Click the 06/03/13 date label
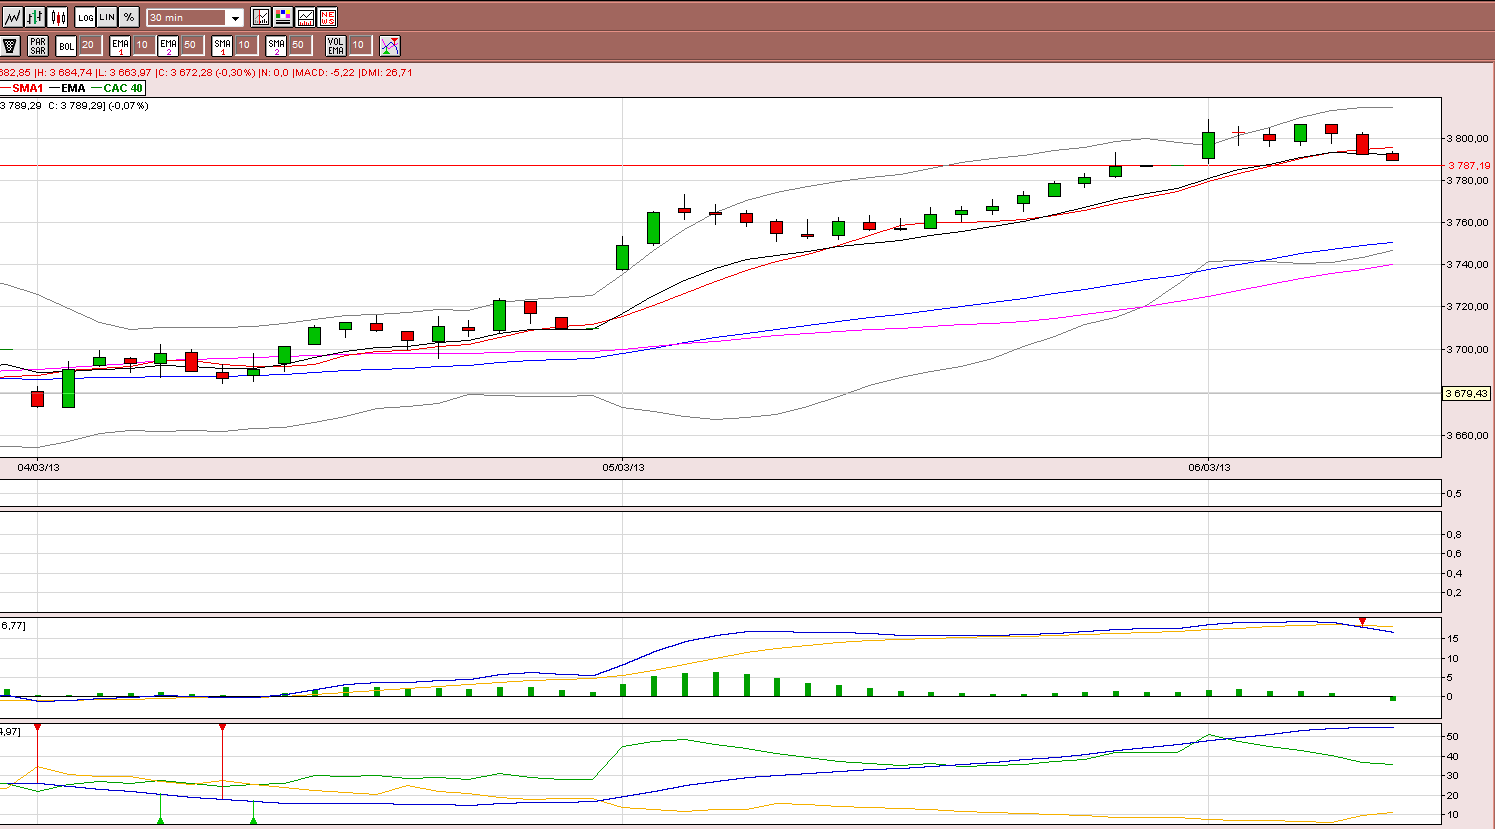The image size is (1495, 829). click(x=1209, y=467)
